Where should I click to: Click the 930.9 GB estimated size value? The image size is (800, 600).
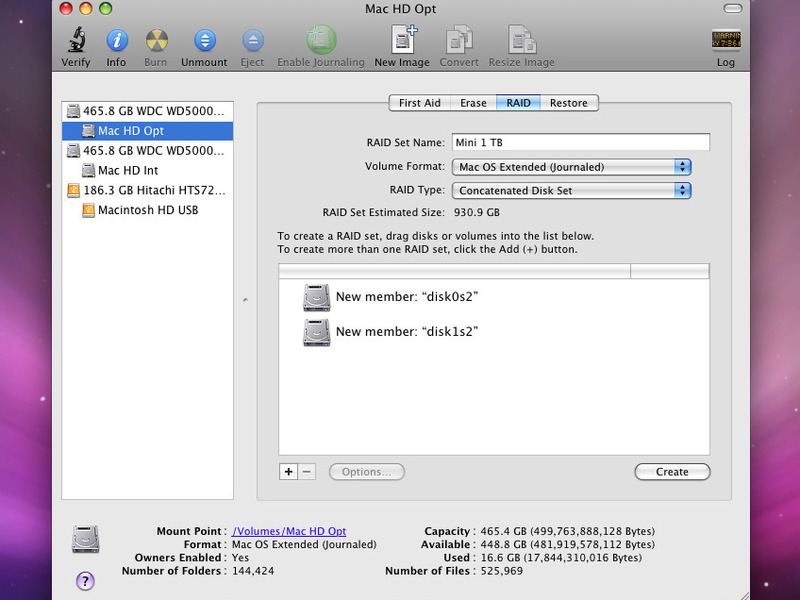(x=477, y=212)
